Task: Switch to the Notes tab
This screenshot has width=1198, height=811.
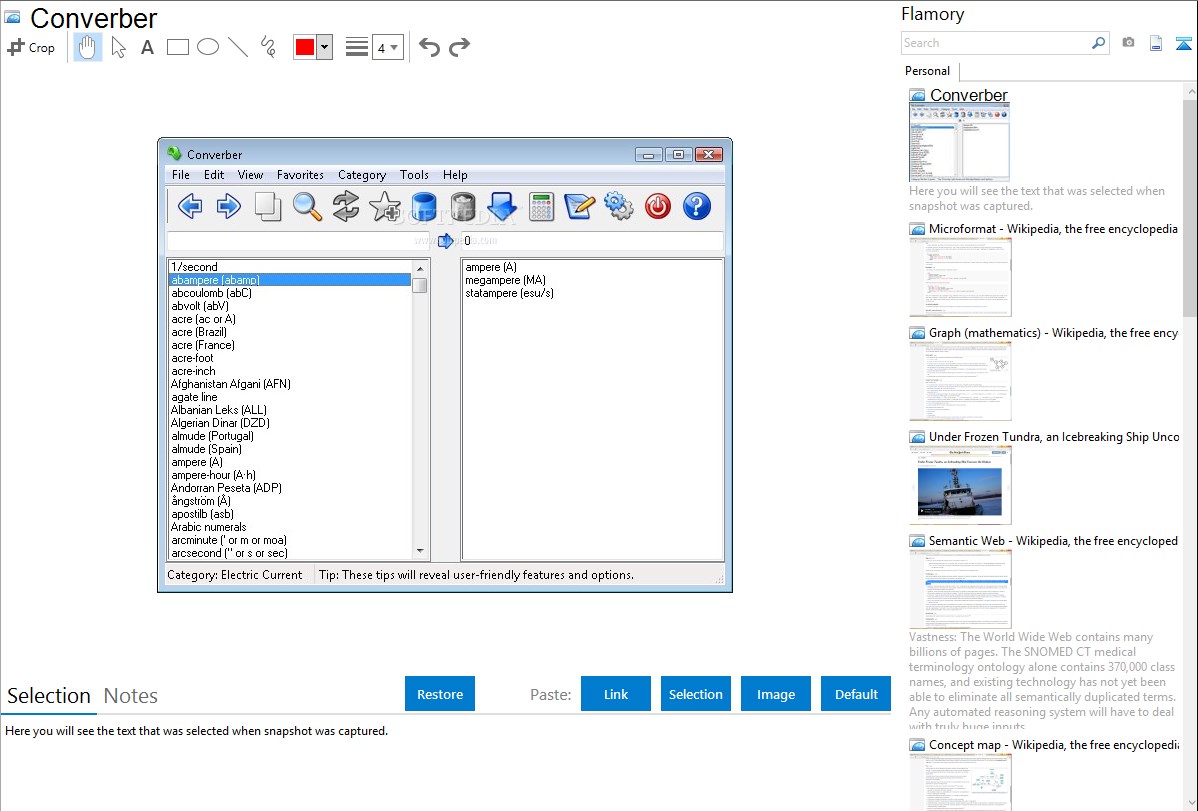Action: (131, 696)
